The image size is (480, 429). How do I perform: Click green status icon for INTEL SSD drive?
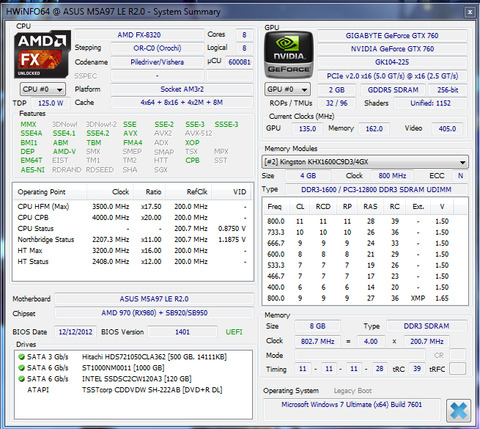pos(22,379)
